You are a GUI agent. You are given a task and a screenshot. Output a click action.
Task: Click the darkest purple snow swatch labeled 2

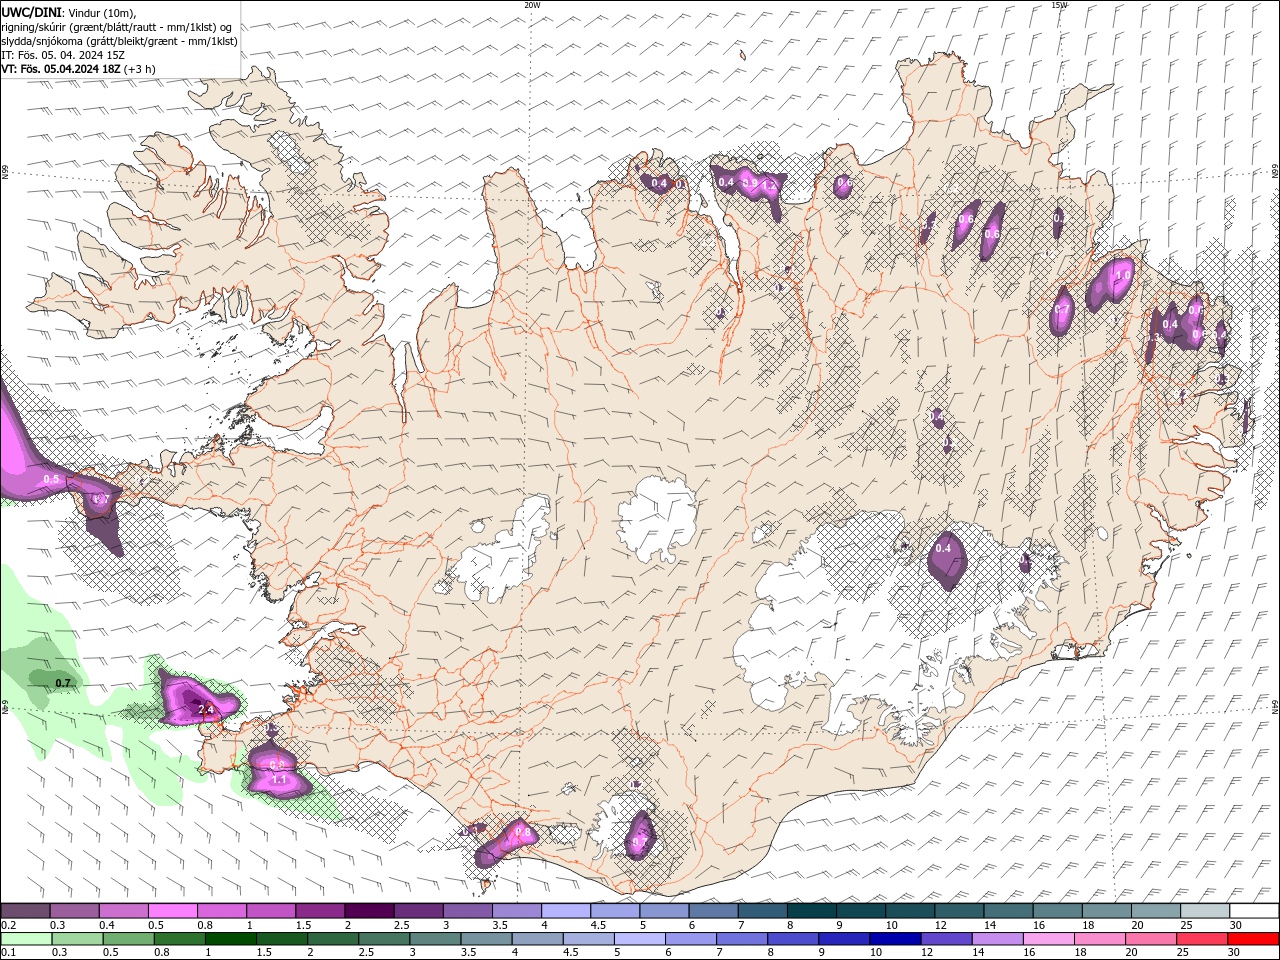(x=369, y=911)
